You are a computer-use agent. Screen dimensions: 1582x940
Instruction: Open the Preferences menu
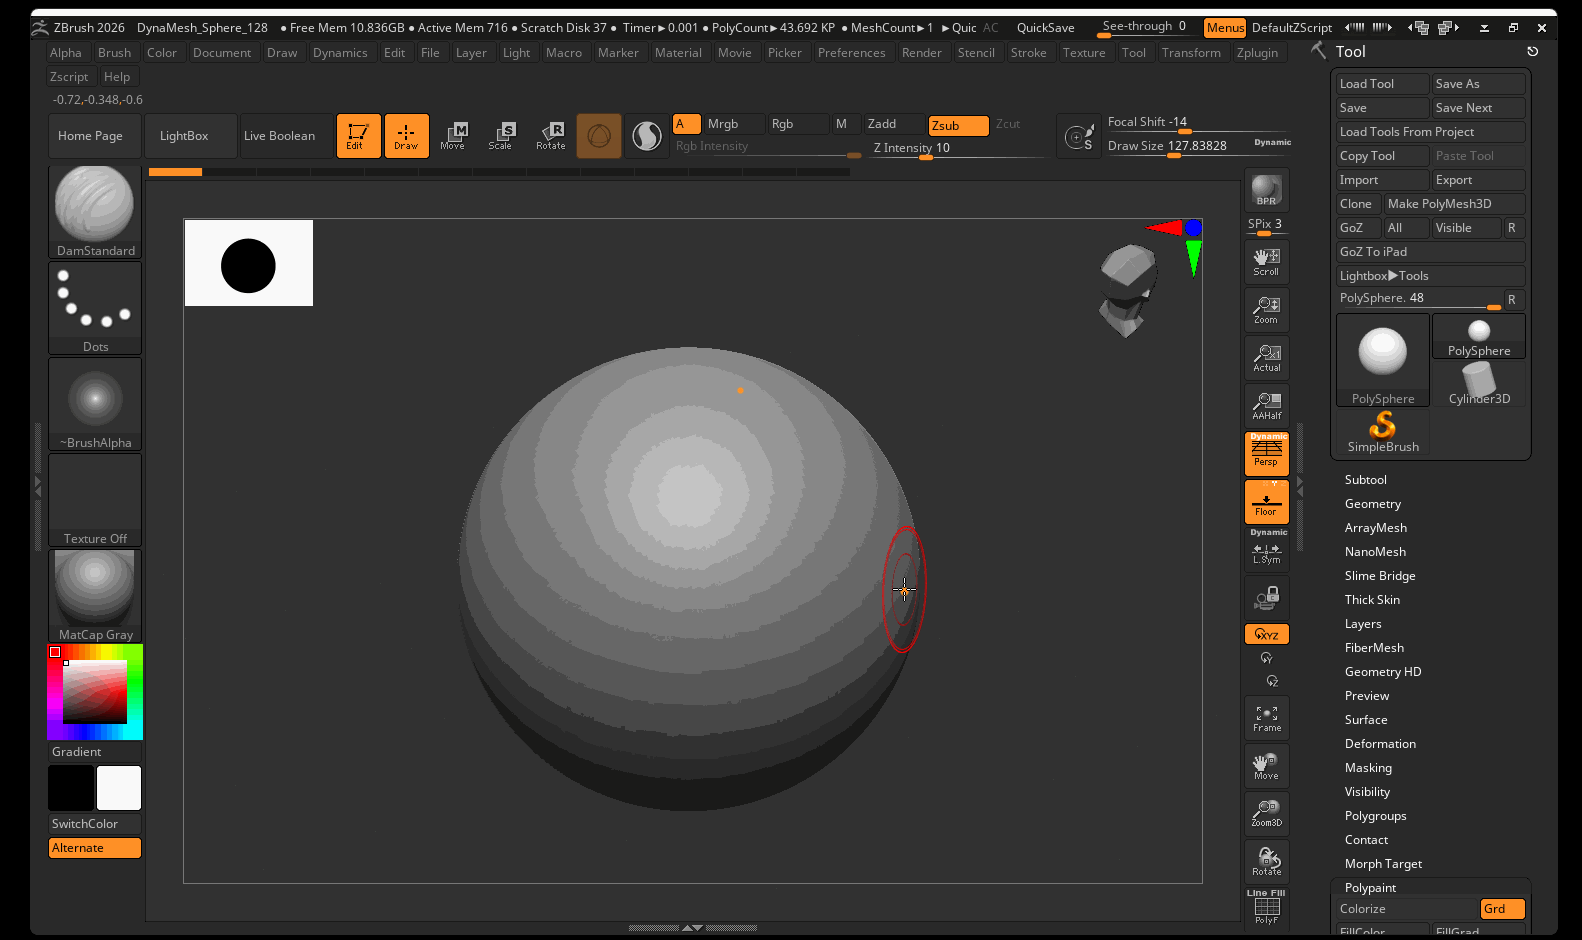click(851, 53)
